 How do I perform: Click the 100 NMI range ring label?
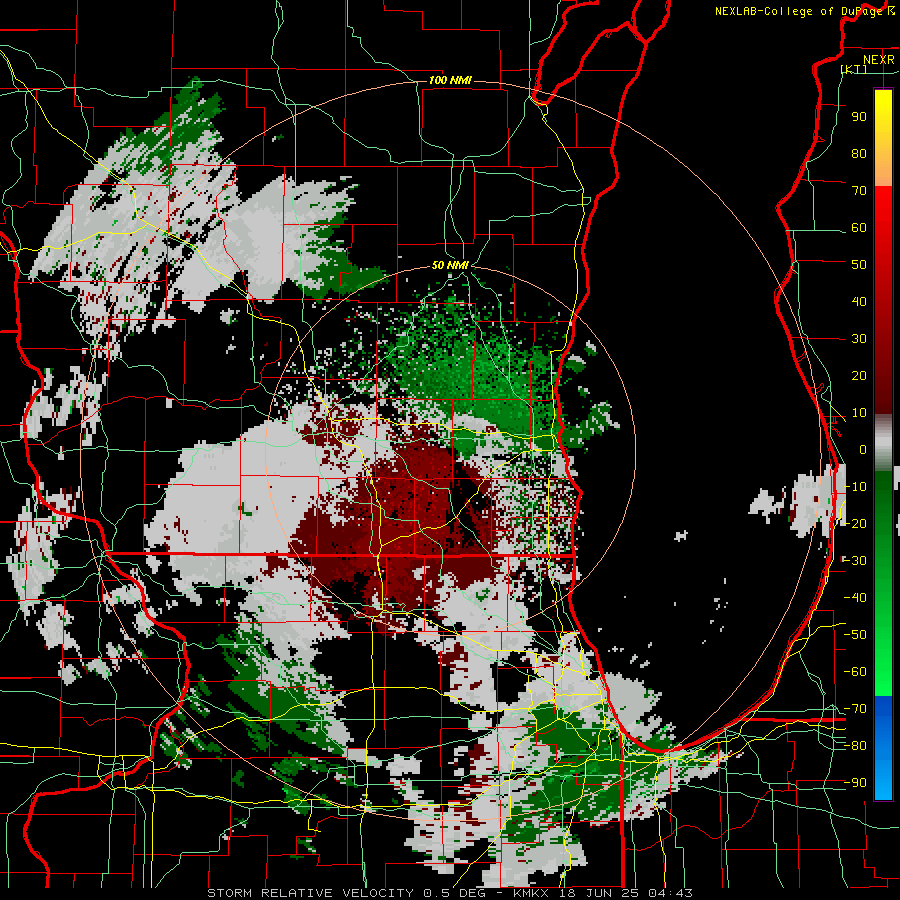coord(450,80)
